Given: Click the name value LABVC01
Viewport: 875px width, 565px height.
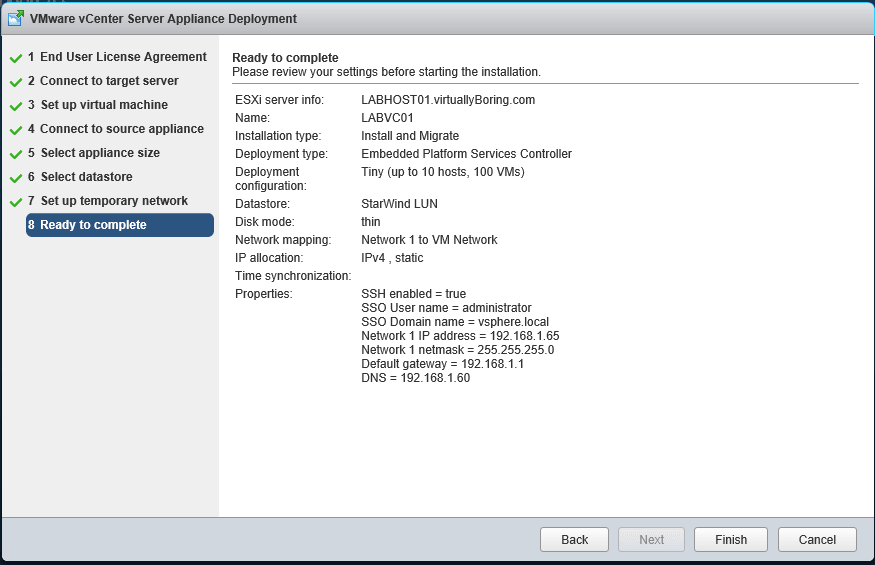Looking at the screenshot, I should point(387,118).
